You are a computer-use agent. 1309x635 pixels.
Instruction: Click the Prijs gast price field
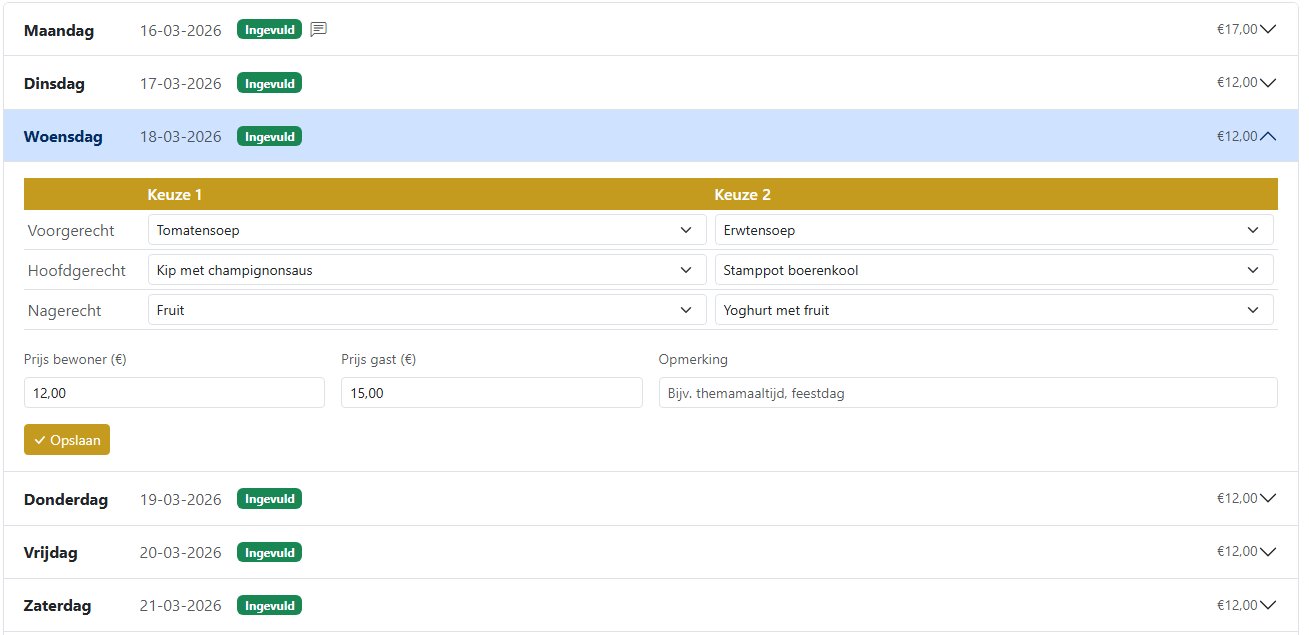[491, 393]
